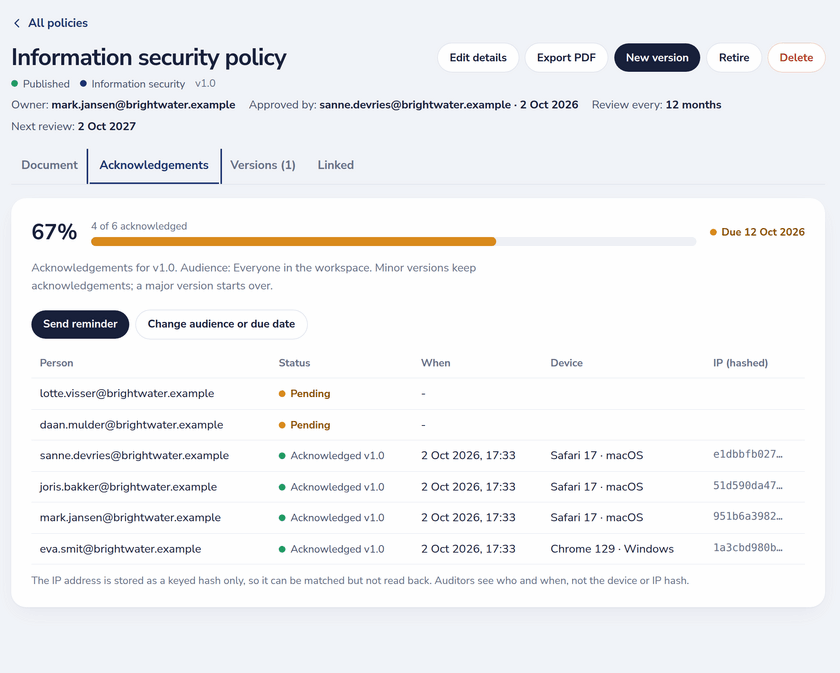Click mark.jansen@brightwater.example in the table

pos(130,518)
